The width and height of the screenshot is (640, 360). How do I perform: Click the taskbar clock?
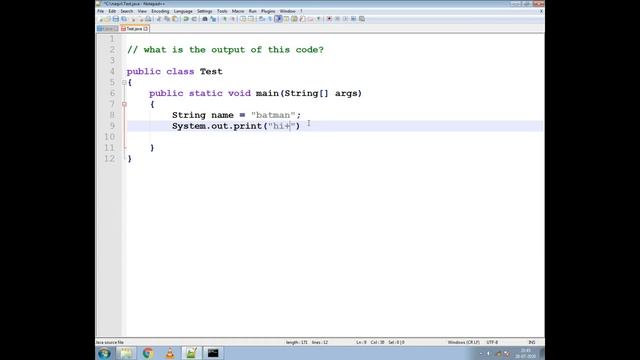525,353
